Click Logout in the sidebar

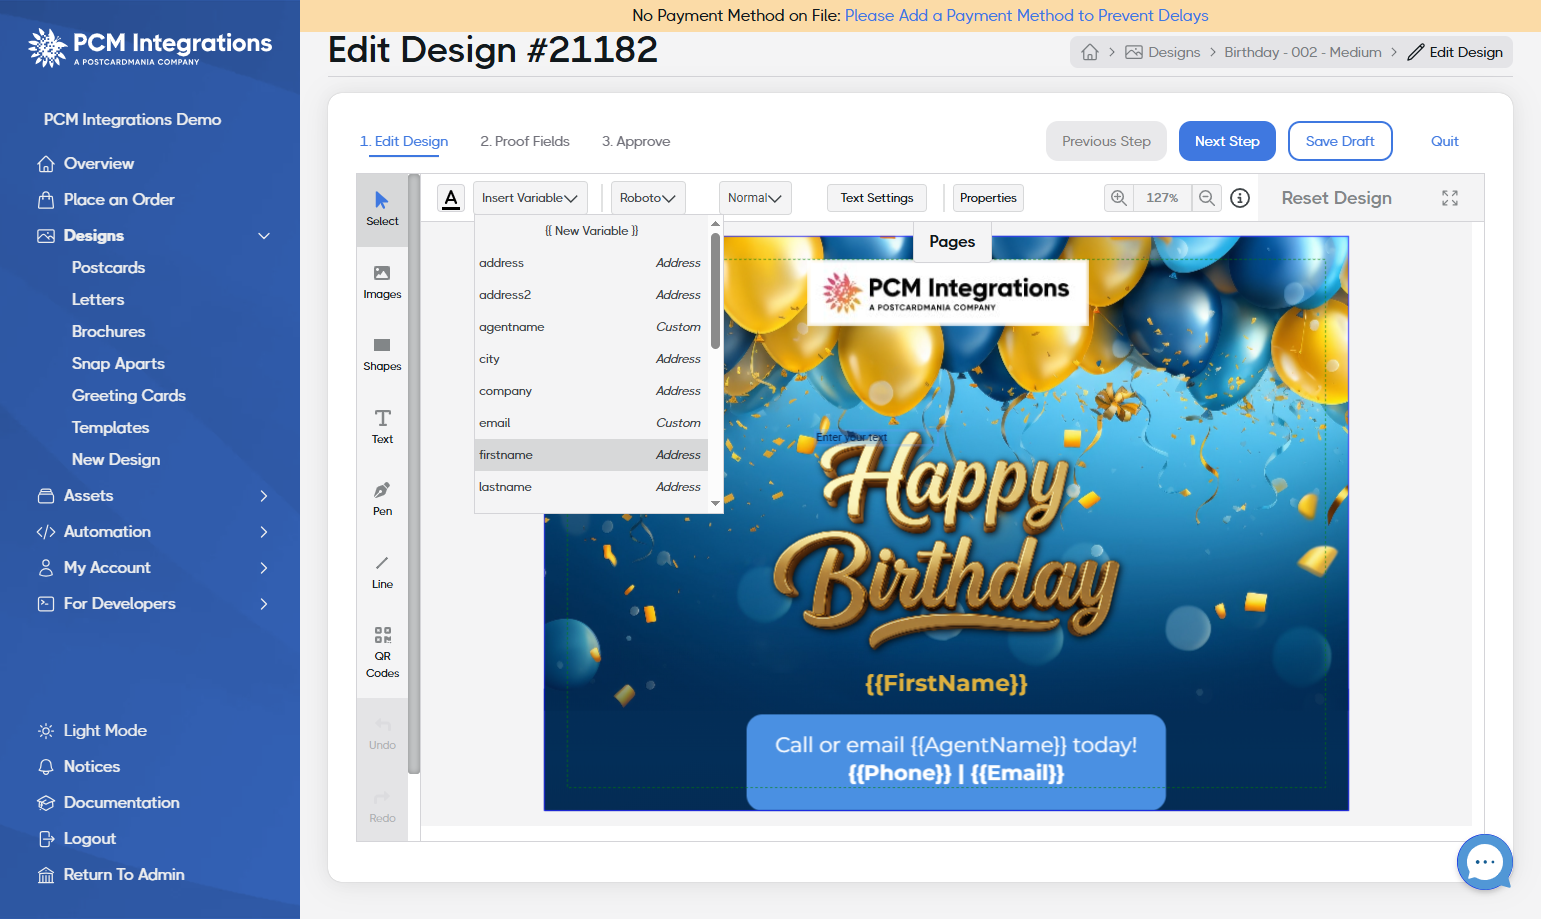[89, 838]
